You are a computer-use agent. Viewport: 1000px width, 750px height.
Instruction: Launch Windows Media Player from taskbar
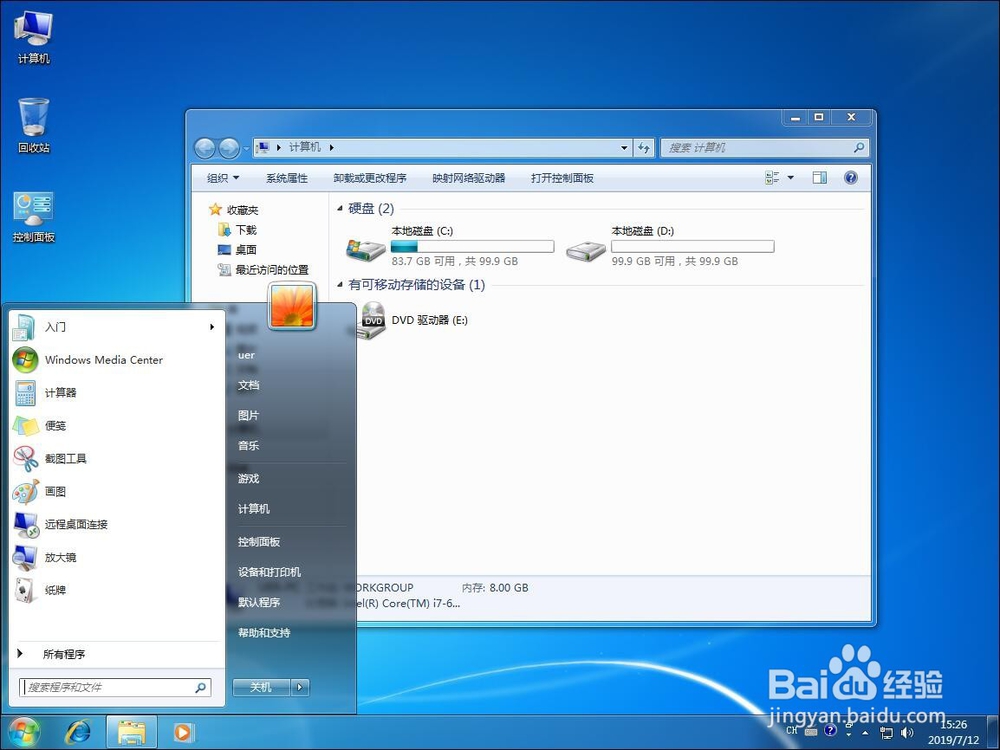point(183,733)
